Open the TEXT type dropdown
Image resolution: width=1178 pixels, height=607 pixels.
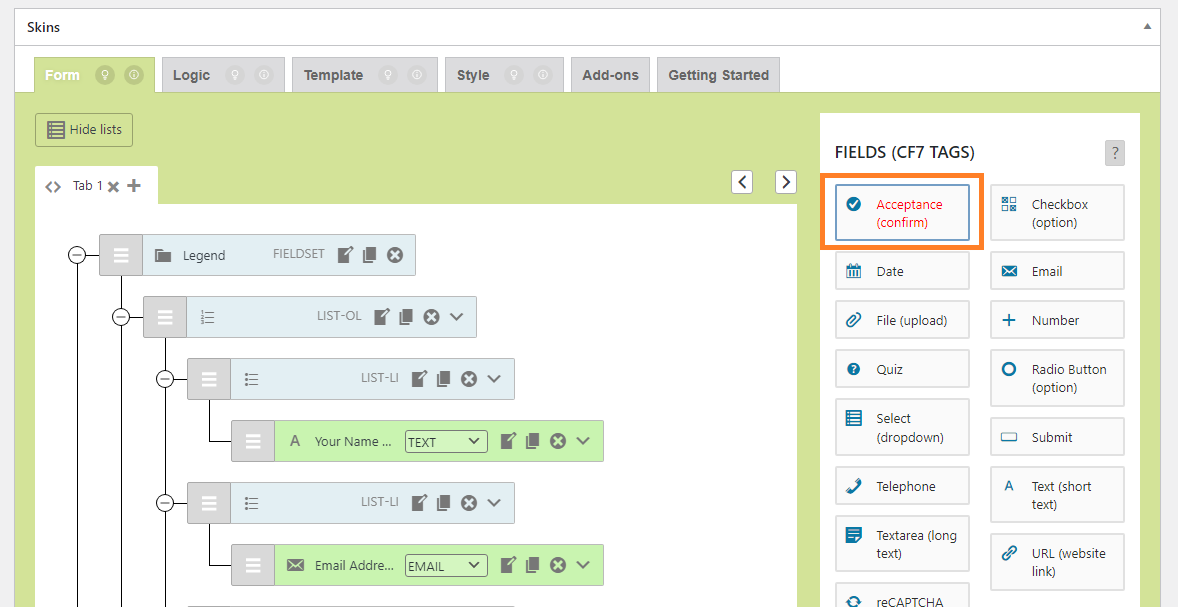[445, 441]
